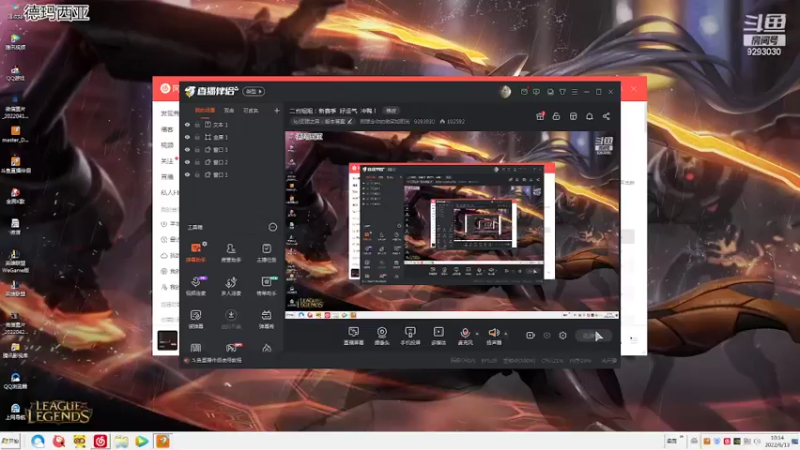800x450 pixels.
Task: Open the green play-arrow taskbar icon
Action: click(142, 441)
